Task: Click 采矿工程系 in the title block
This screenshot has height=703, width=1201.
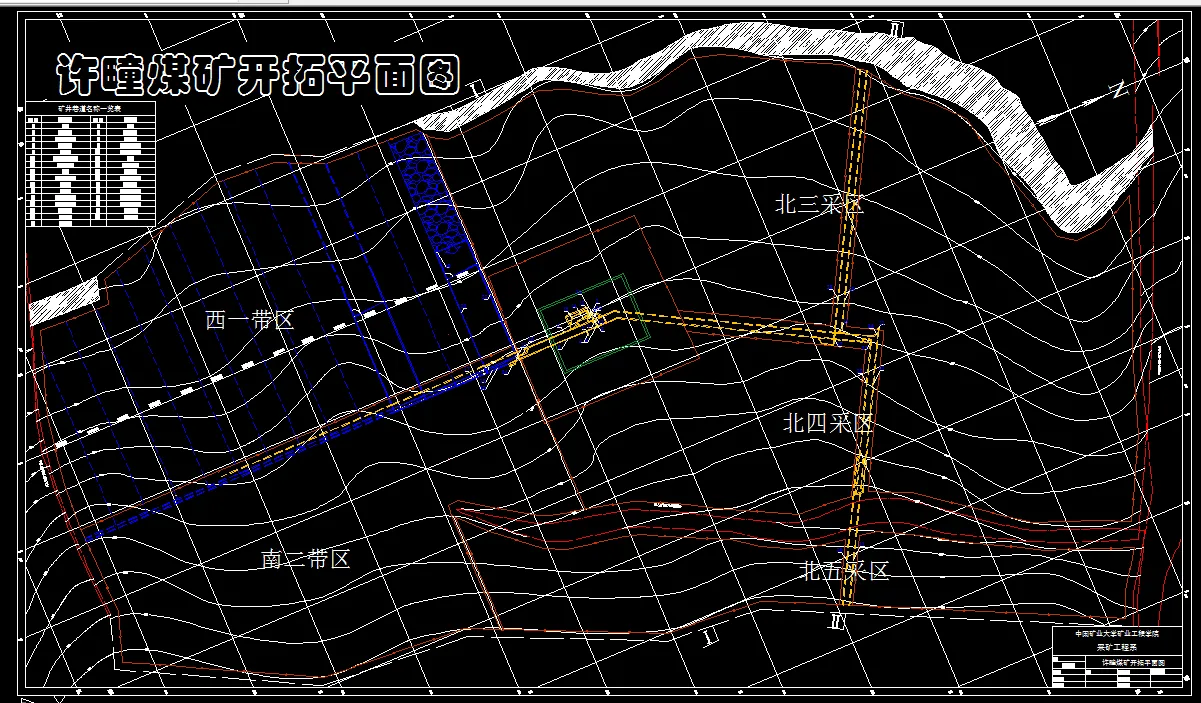Action: point(1118,647)
